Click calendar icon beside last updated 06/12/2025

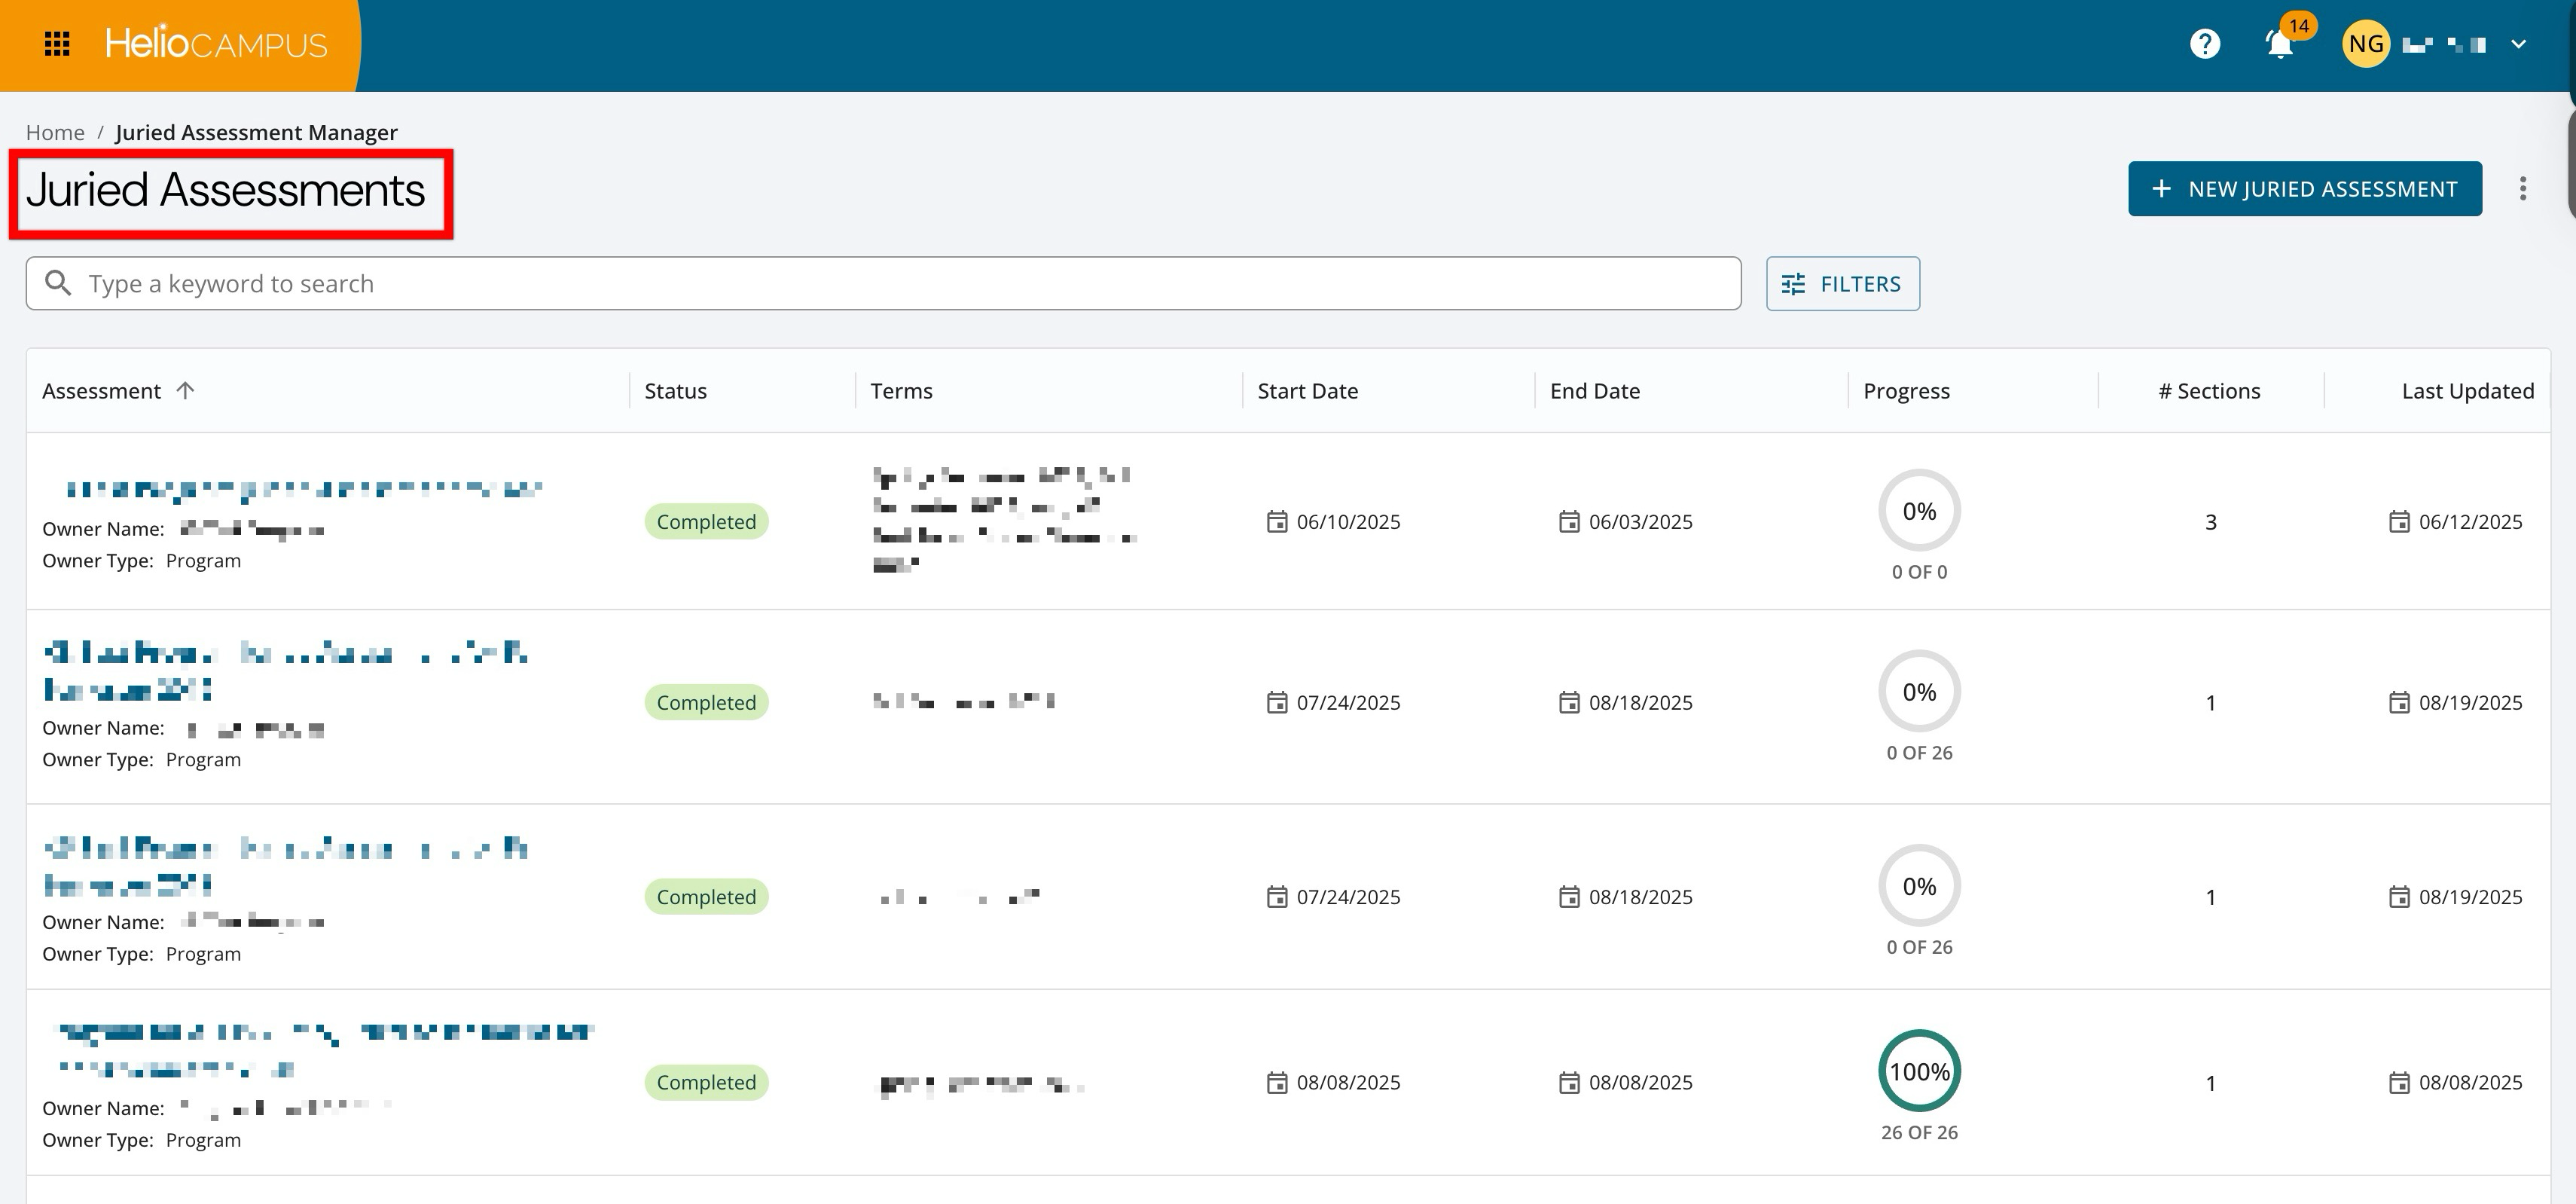(2398, 521)
